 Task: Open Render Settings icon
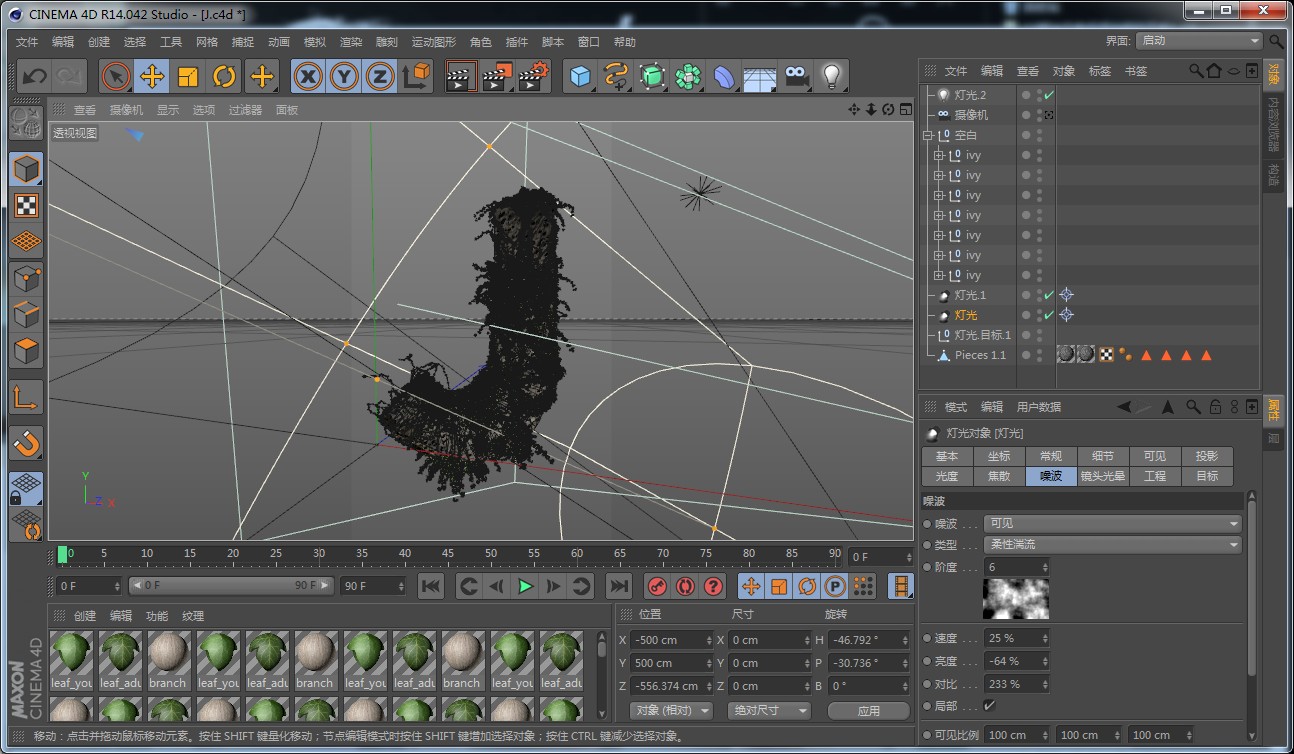pyautogui.click(x=534, y=76)
